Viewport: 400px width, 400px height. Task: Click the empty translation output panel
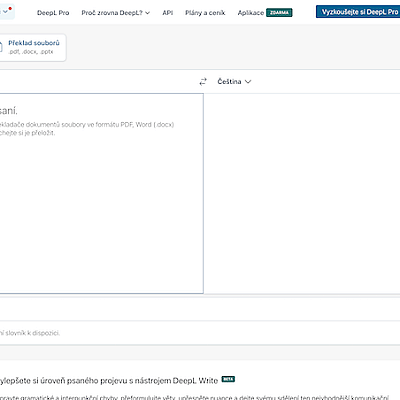coord(302,193)
